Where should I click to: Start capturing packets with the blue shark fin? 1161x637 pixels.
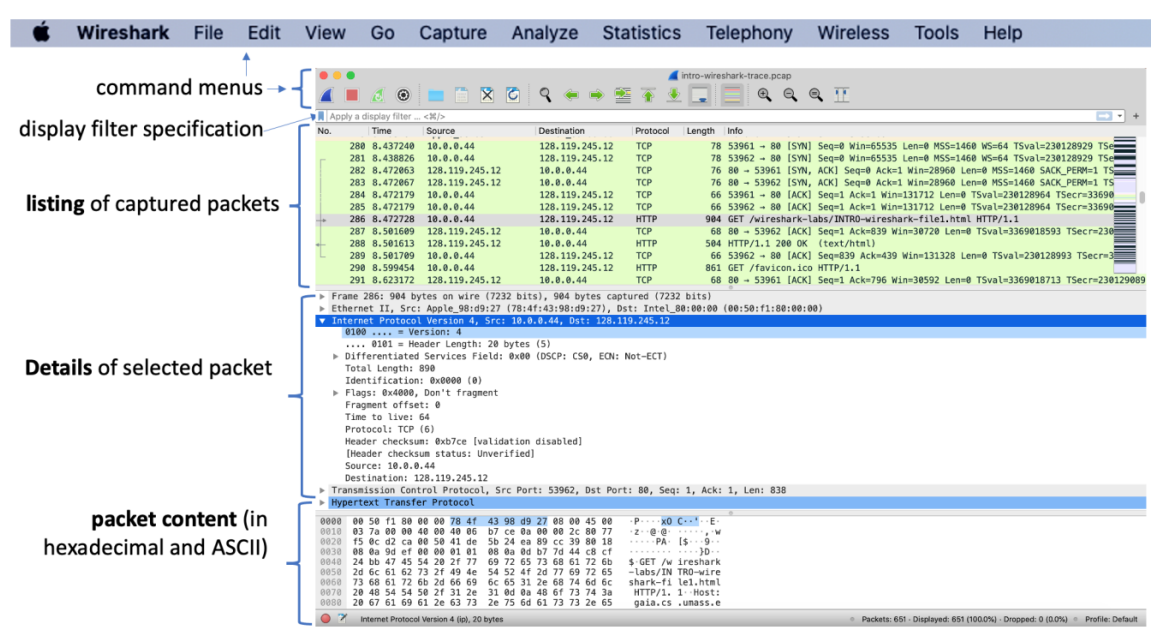327,95
